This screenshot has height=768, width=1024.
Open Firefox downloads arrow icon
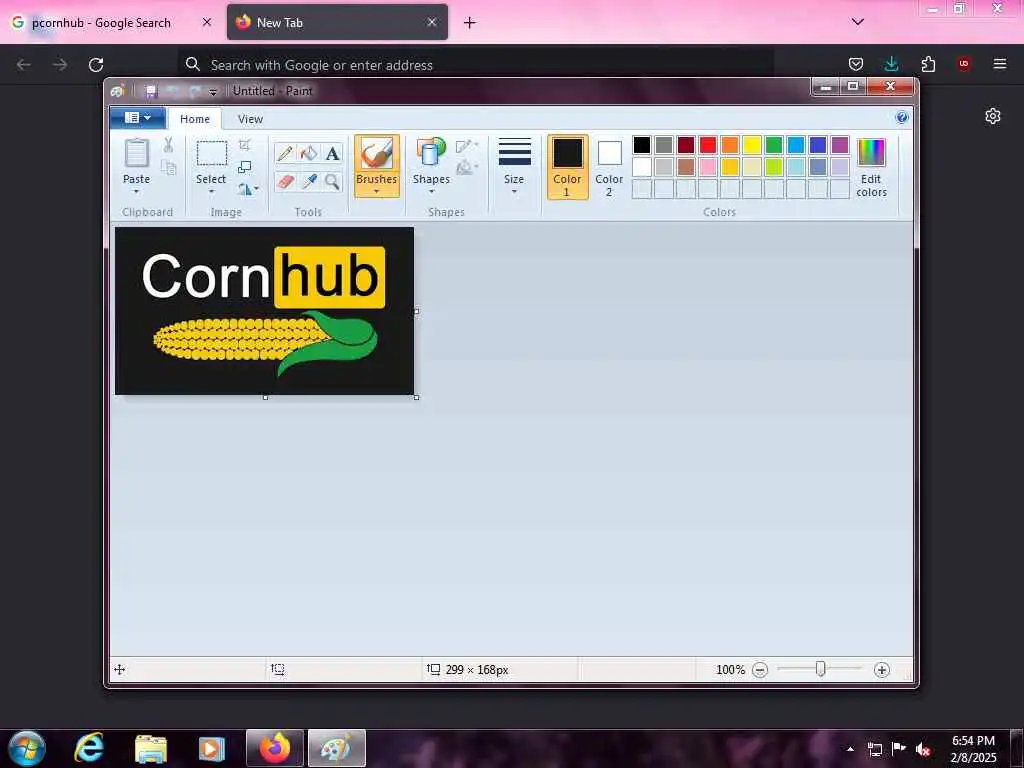tap(891, 64)
